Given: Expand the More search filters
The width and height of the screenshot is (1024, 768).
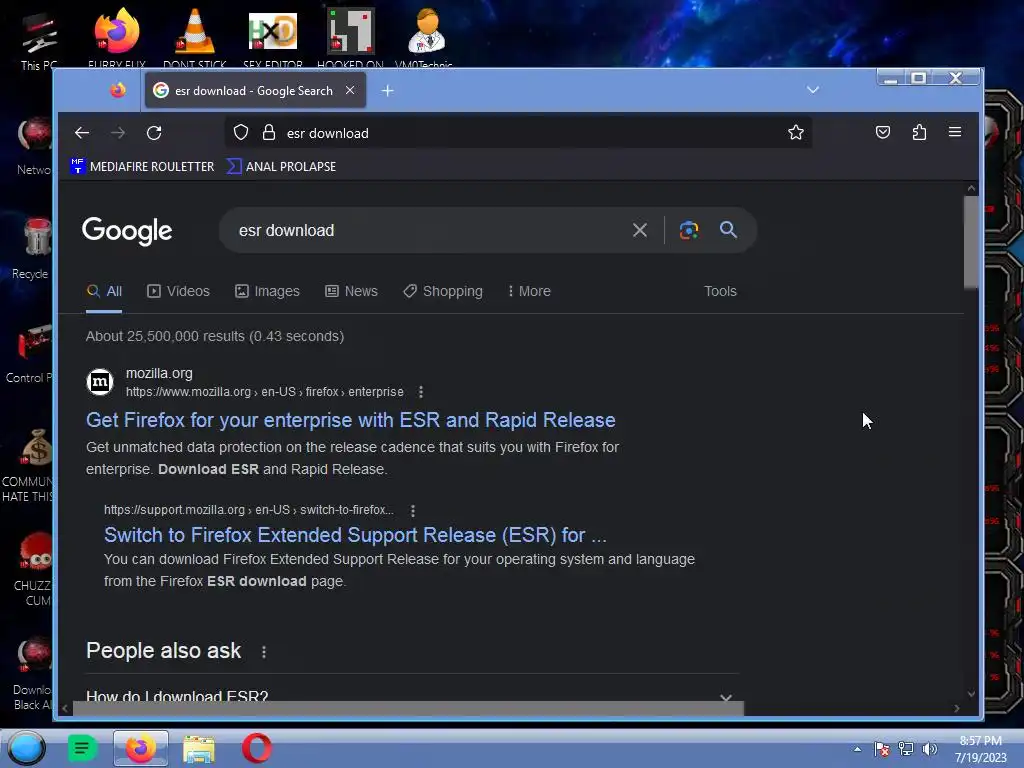Looking at the screenshot, I should pos(529,291).
